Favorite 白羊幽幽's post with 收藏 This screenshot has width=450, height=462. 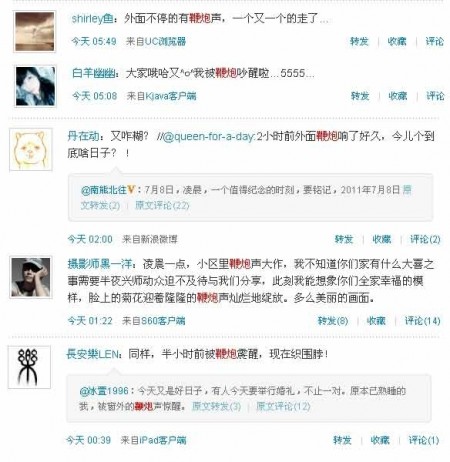(398, 96)
